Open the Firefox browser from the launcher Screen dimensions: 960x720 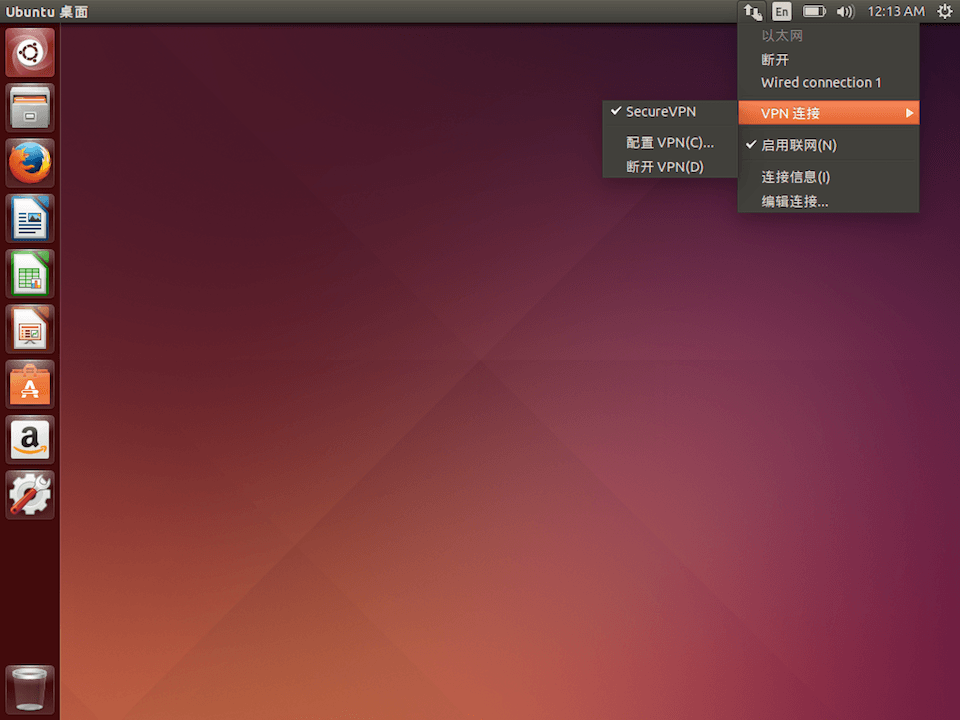pos(29,162)
